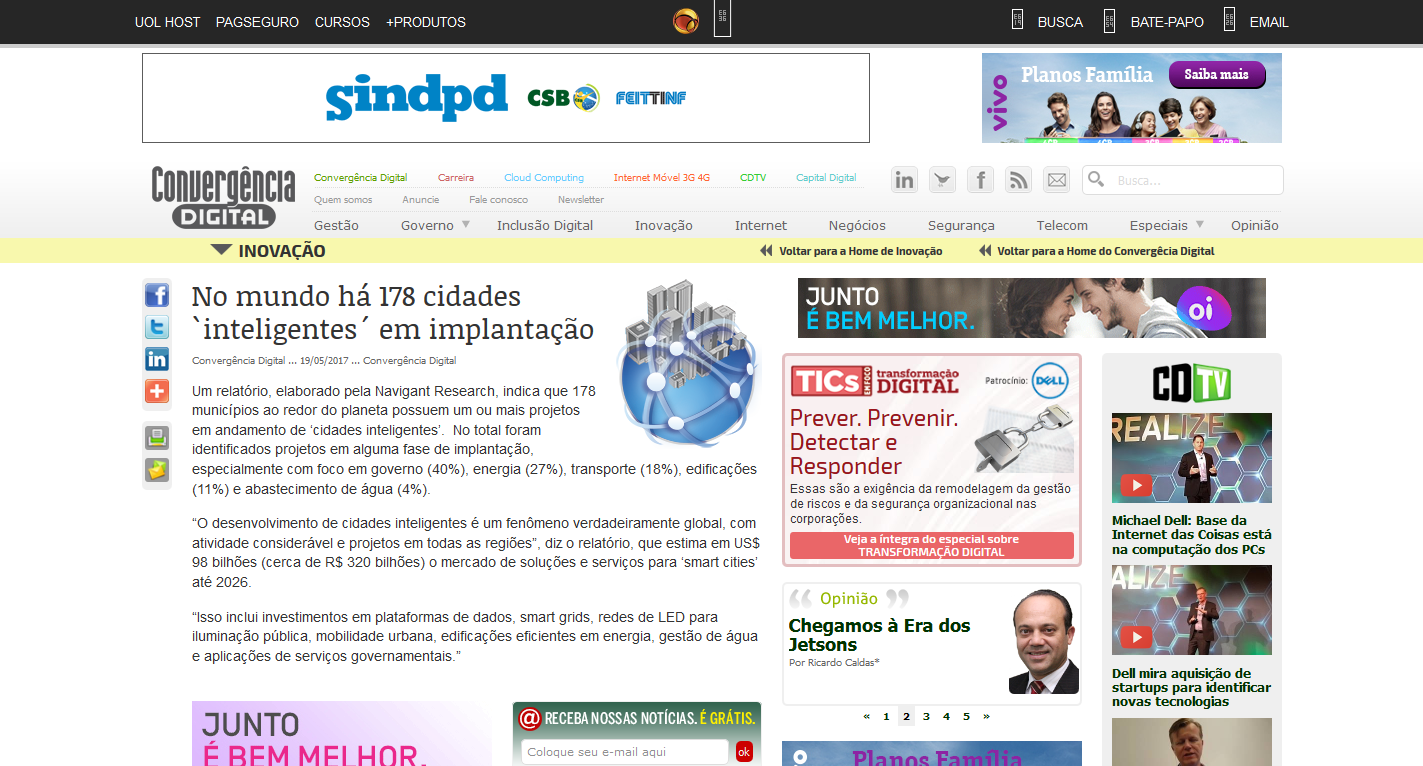Expand Especiais menu dropdown arrow
Screen dimensions: 1423x766
(x=1200, y=224)
